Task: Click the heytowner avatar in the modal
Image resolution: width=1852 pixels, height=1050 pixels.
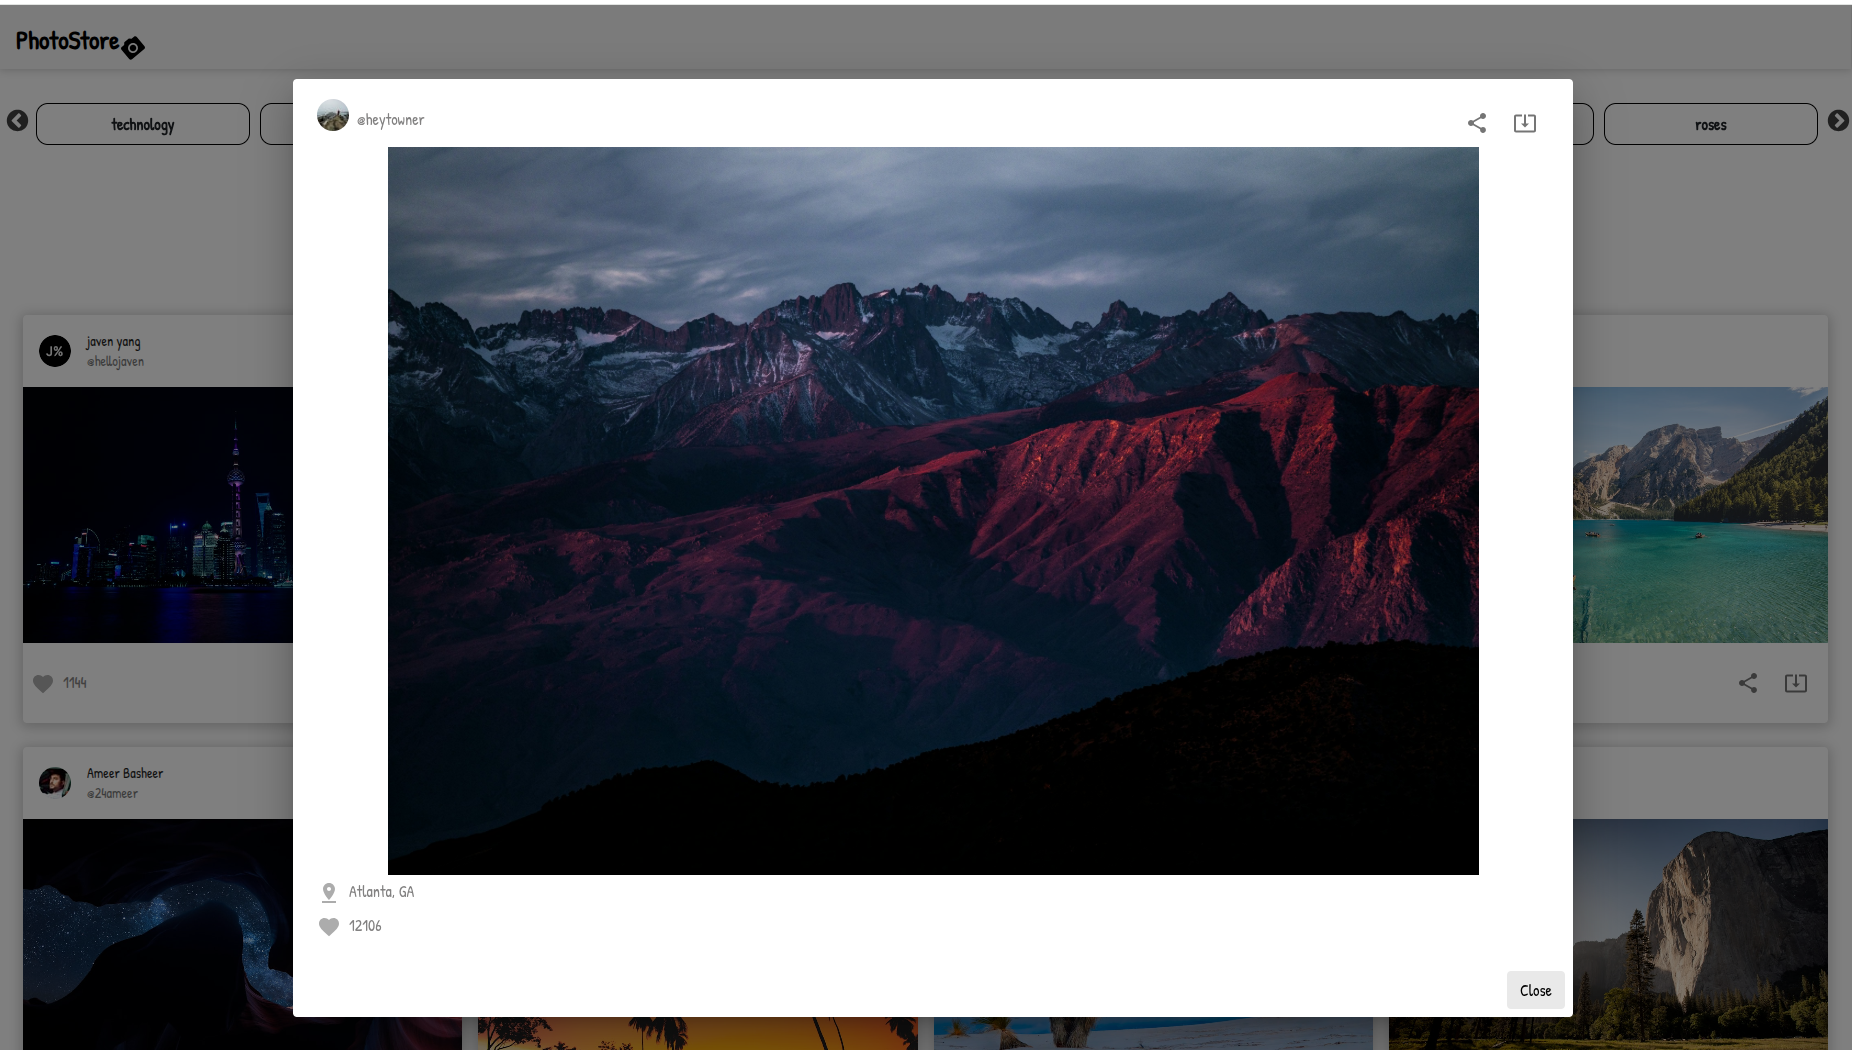Action: (333, 116)
